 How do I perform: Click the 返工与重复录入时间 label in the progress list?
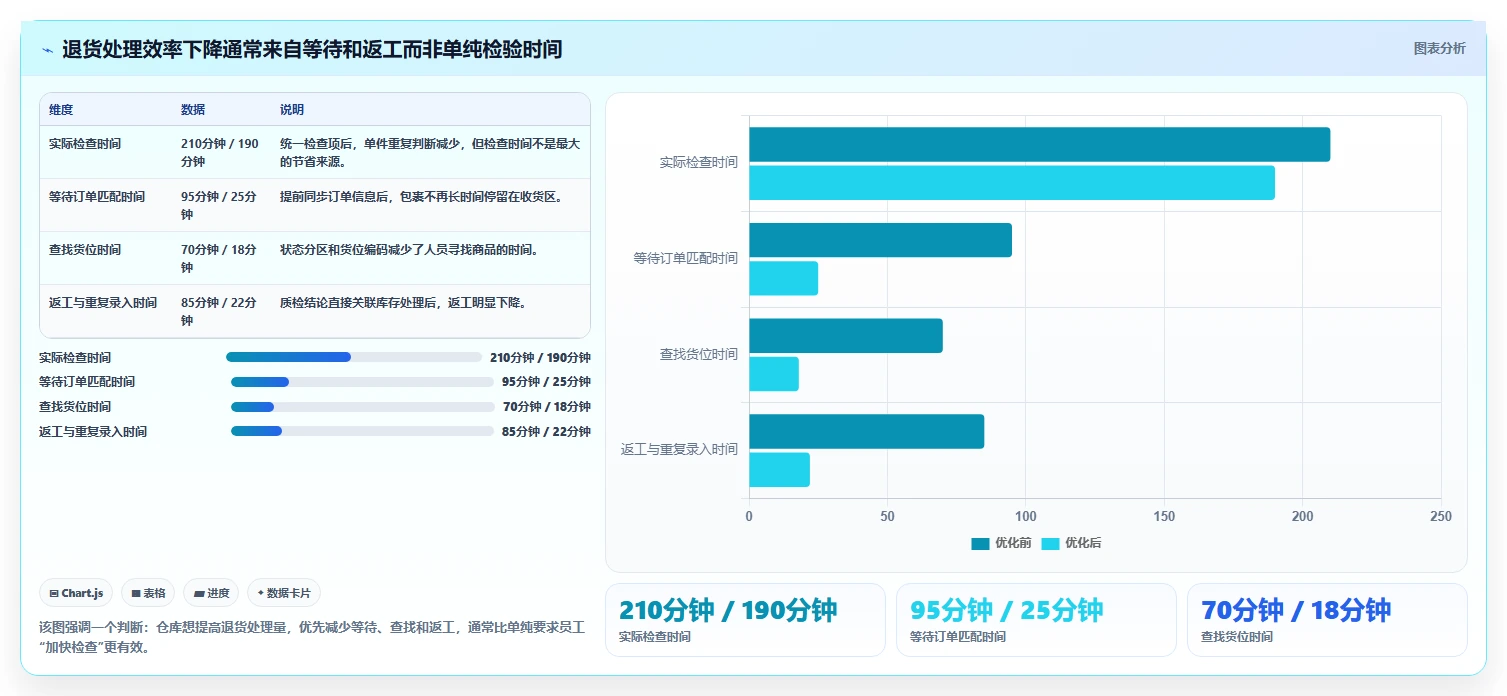coord(93,432)
